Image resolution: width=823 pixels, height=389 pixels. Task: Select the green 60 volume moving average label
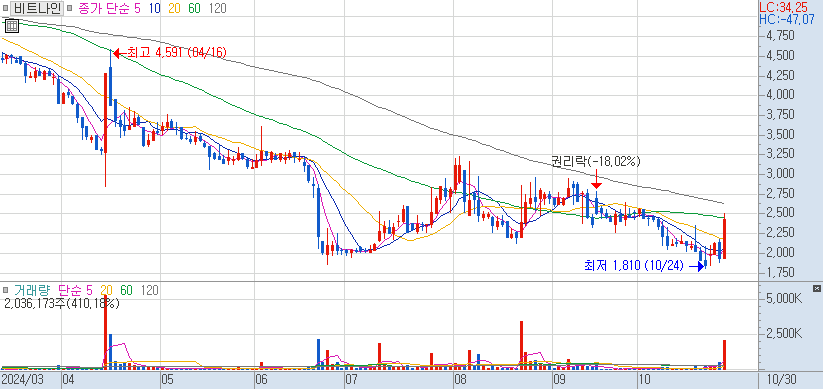[x=126, y=290]
